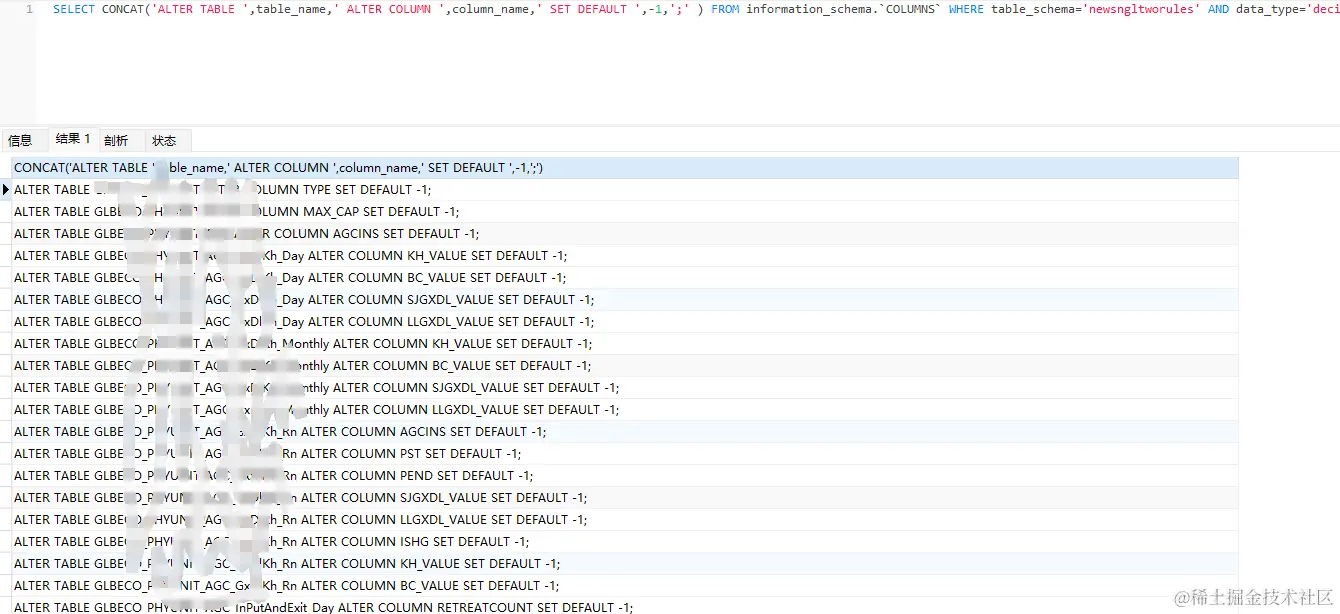
Task: Select the 结果 1 tab
Action: (73, 140)
